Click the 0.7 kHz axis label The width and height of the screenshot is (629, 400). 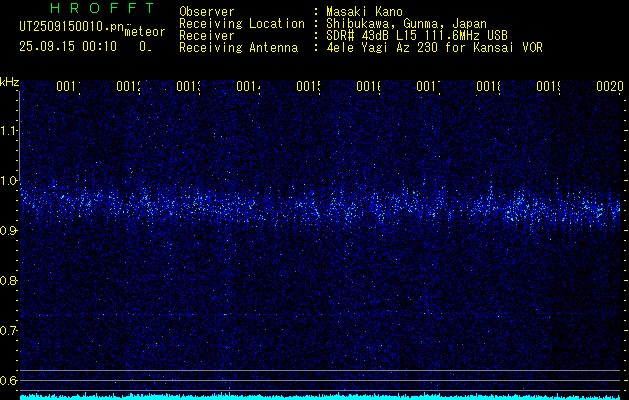(9, 331)
